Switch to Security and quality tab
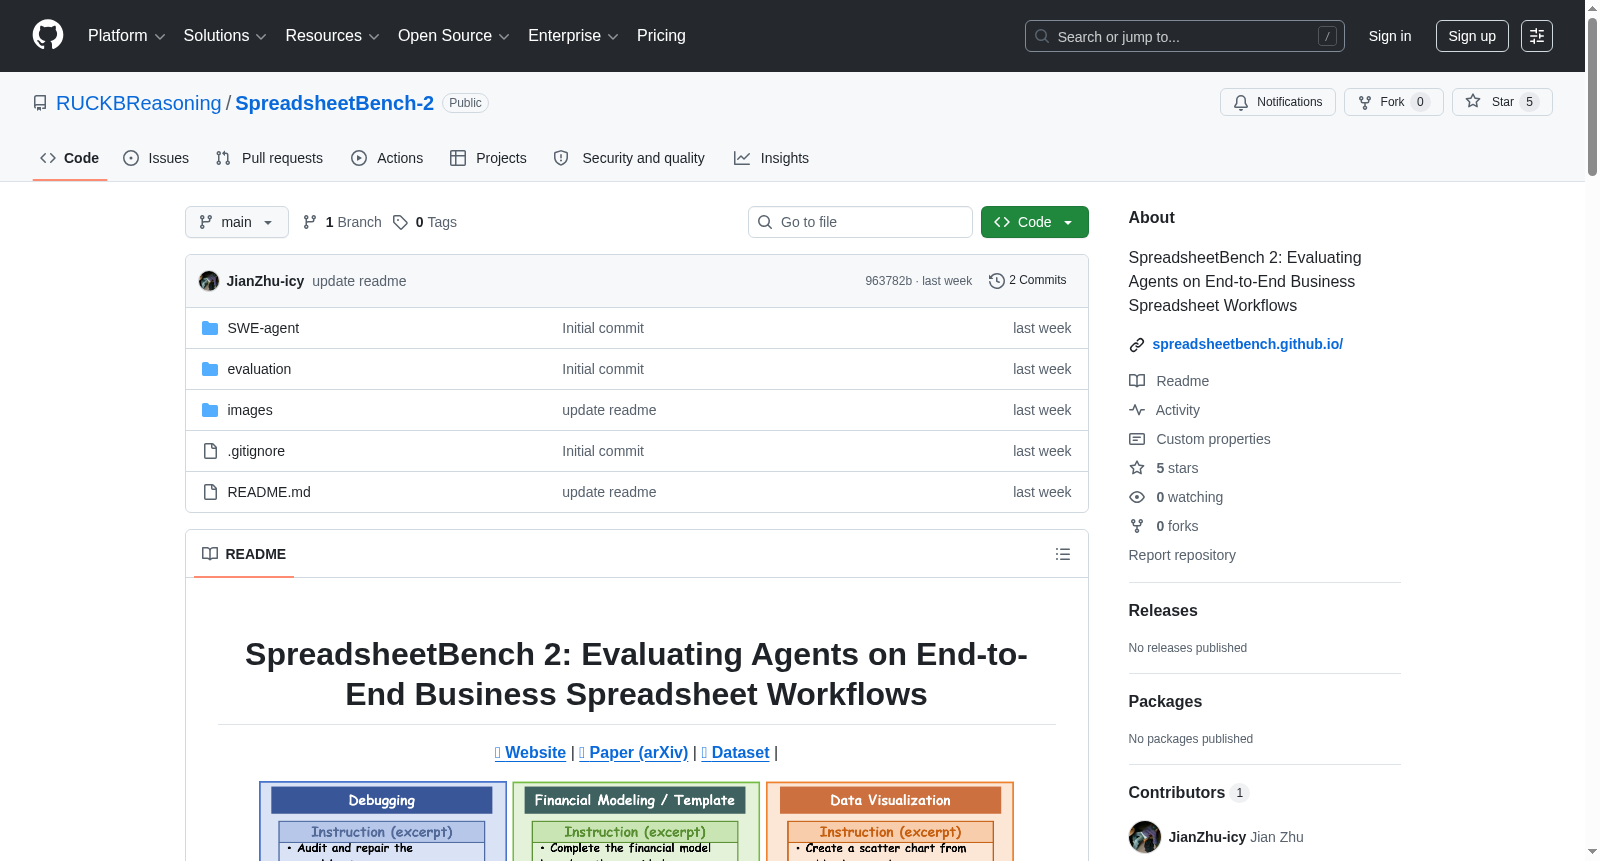This screenshot has width=1600, height=861. 629,158
